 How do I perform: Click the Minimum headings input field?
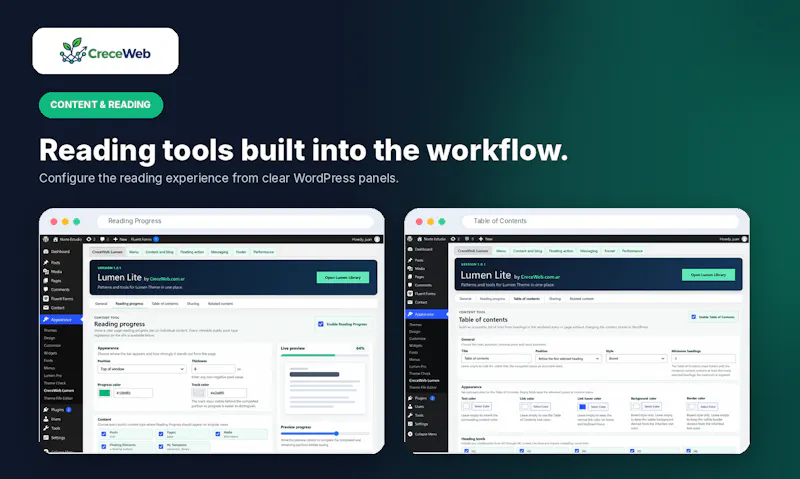704,359
